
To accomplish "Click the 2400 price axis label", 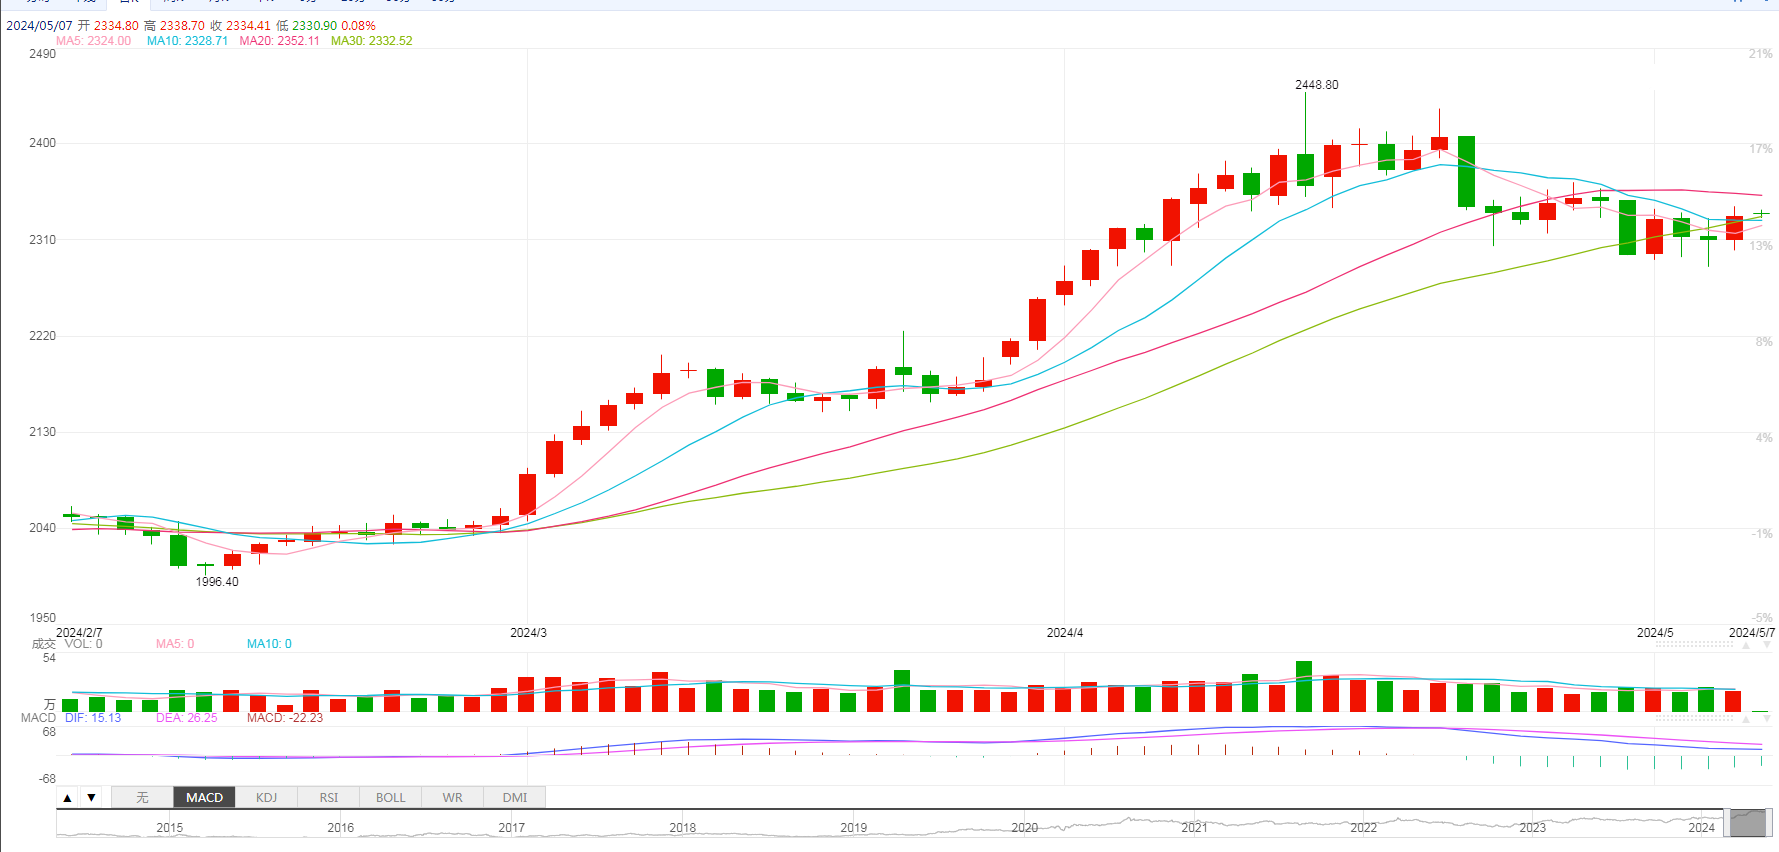I will tap(43, 143).
